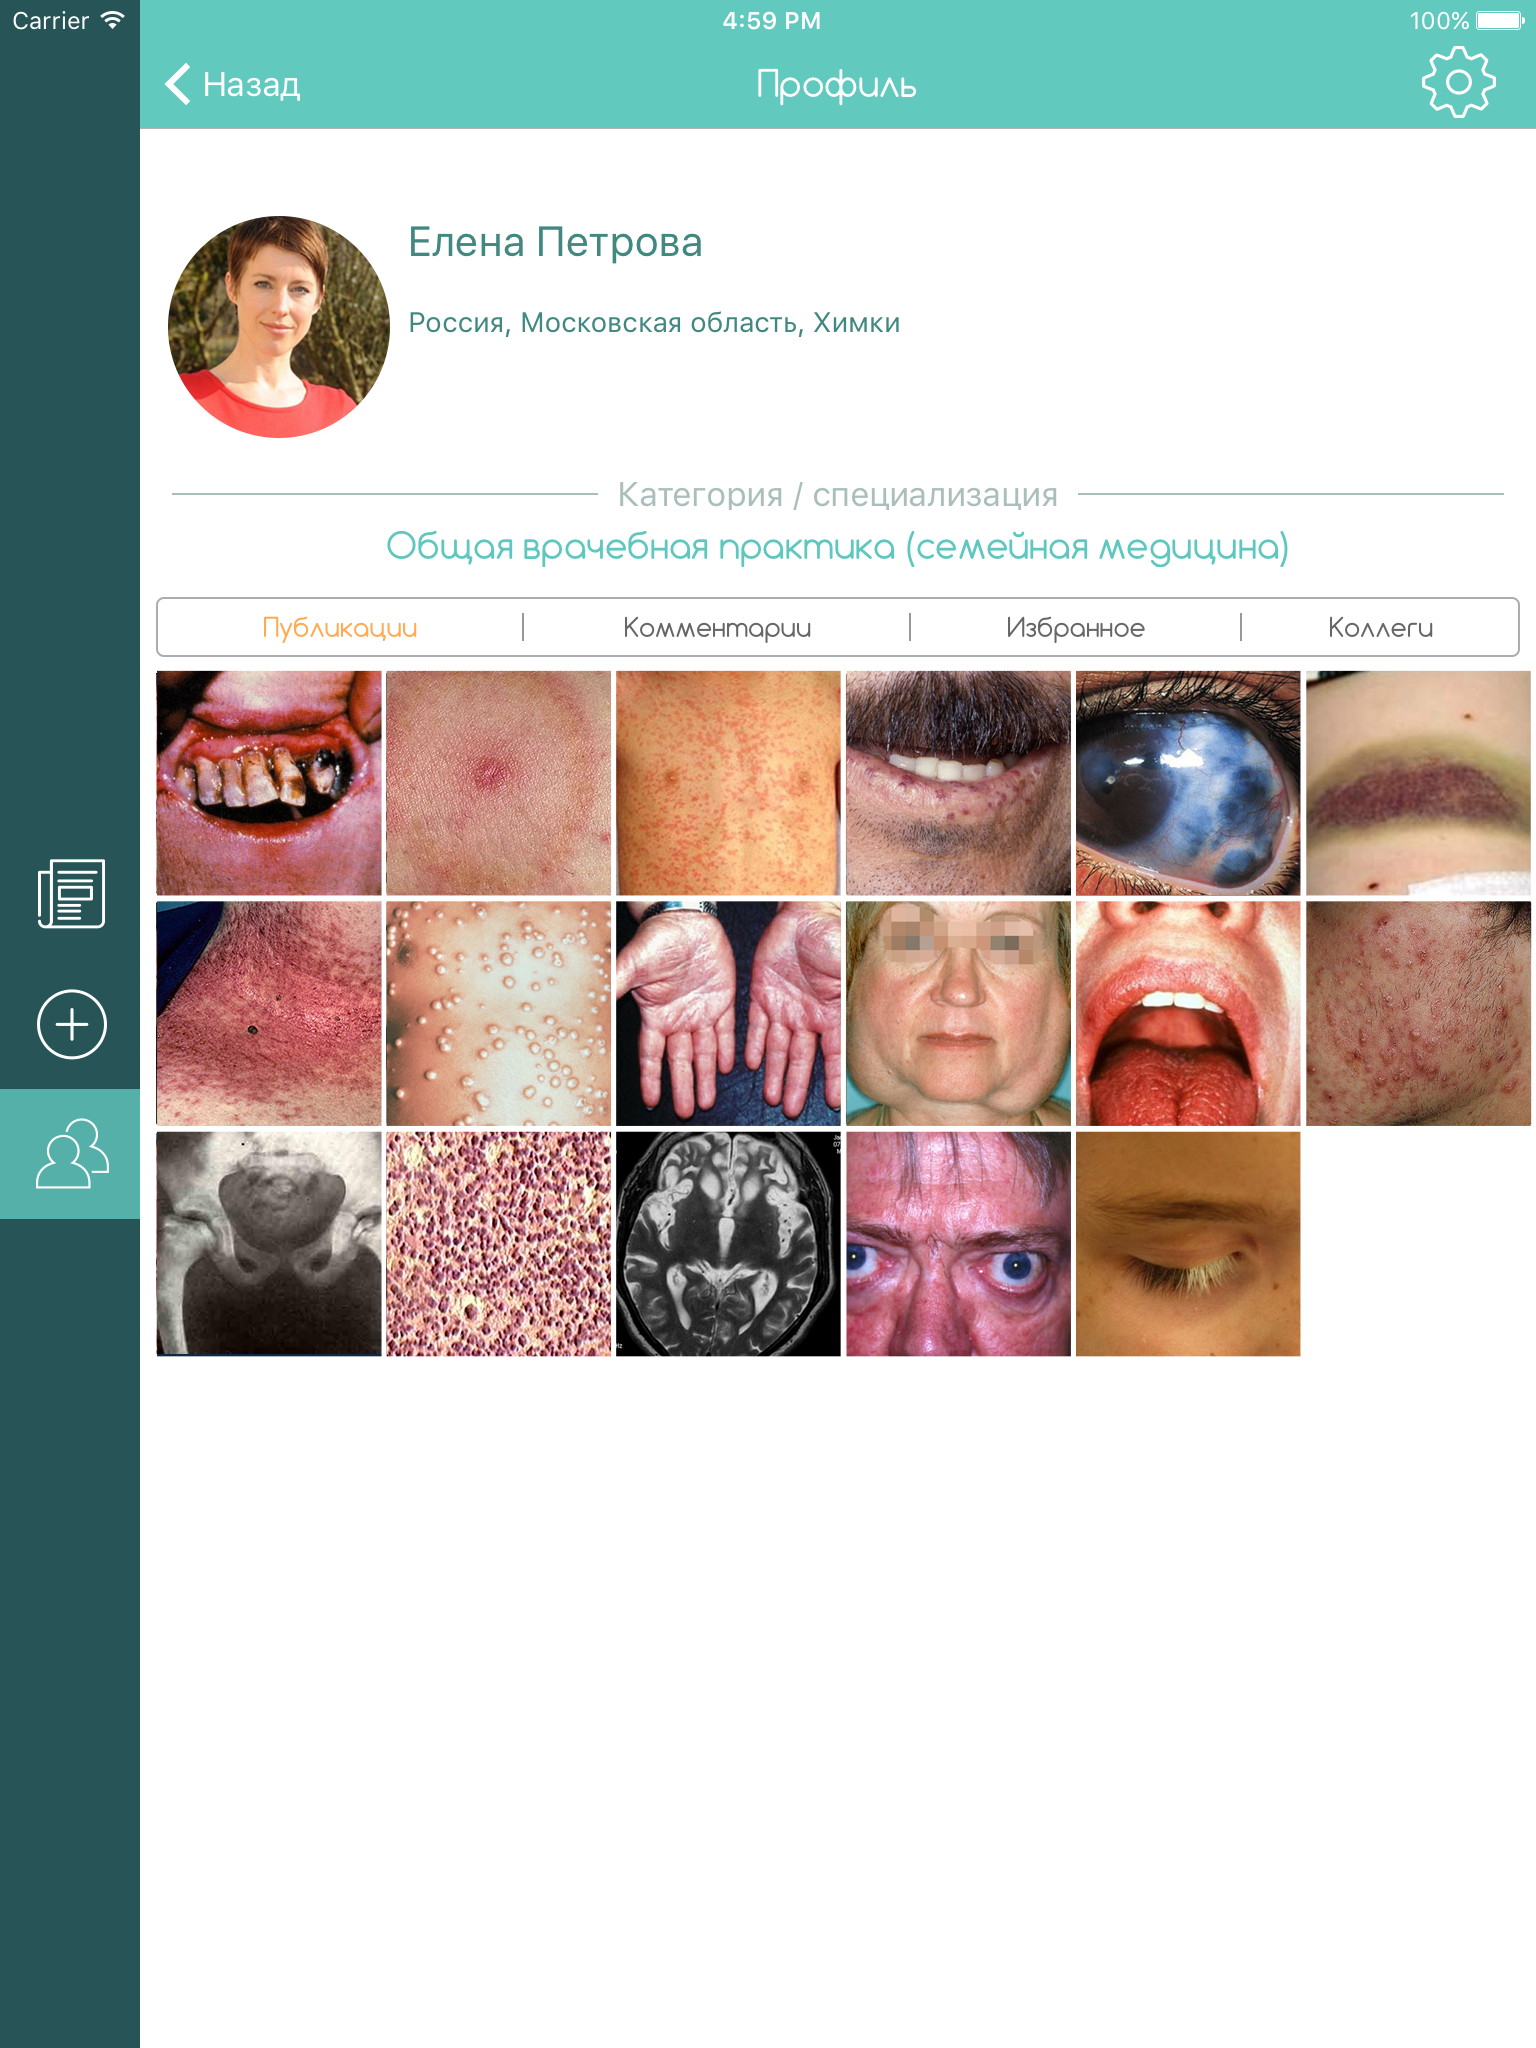Add a new publication with plus icon

(71, 1024)
